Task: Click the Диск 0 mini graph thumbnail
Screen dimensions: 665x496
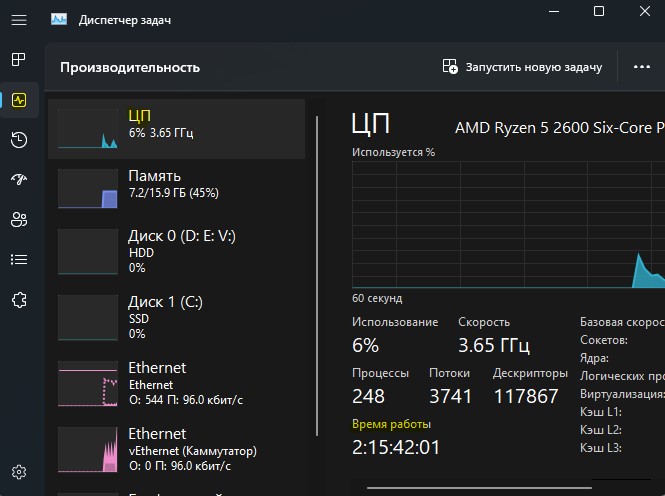Action: point(88,252)
